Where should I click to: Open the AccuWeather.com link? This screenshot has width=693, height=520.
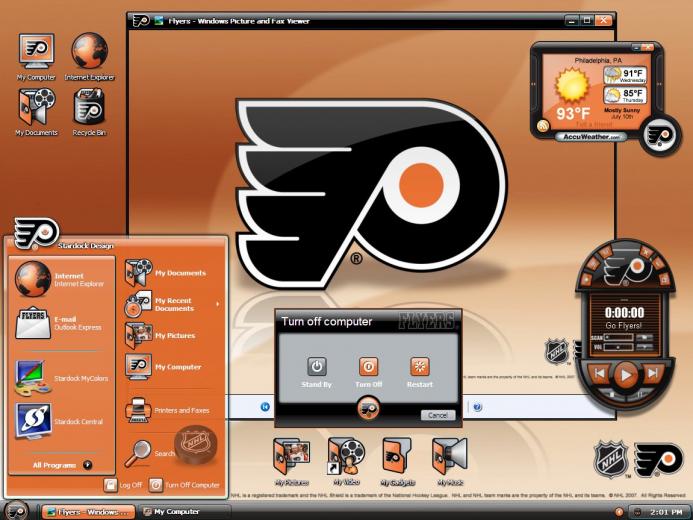tap(591, 137)
